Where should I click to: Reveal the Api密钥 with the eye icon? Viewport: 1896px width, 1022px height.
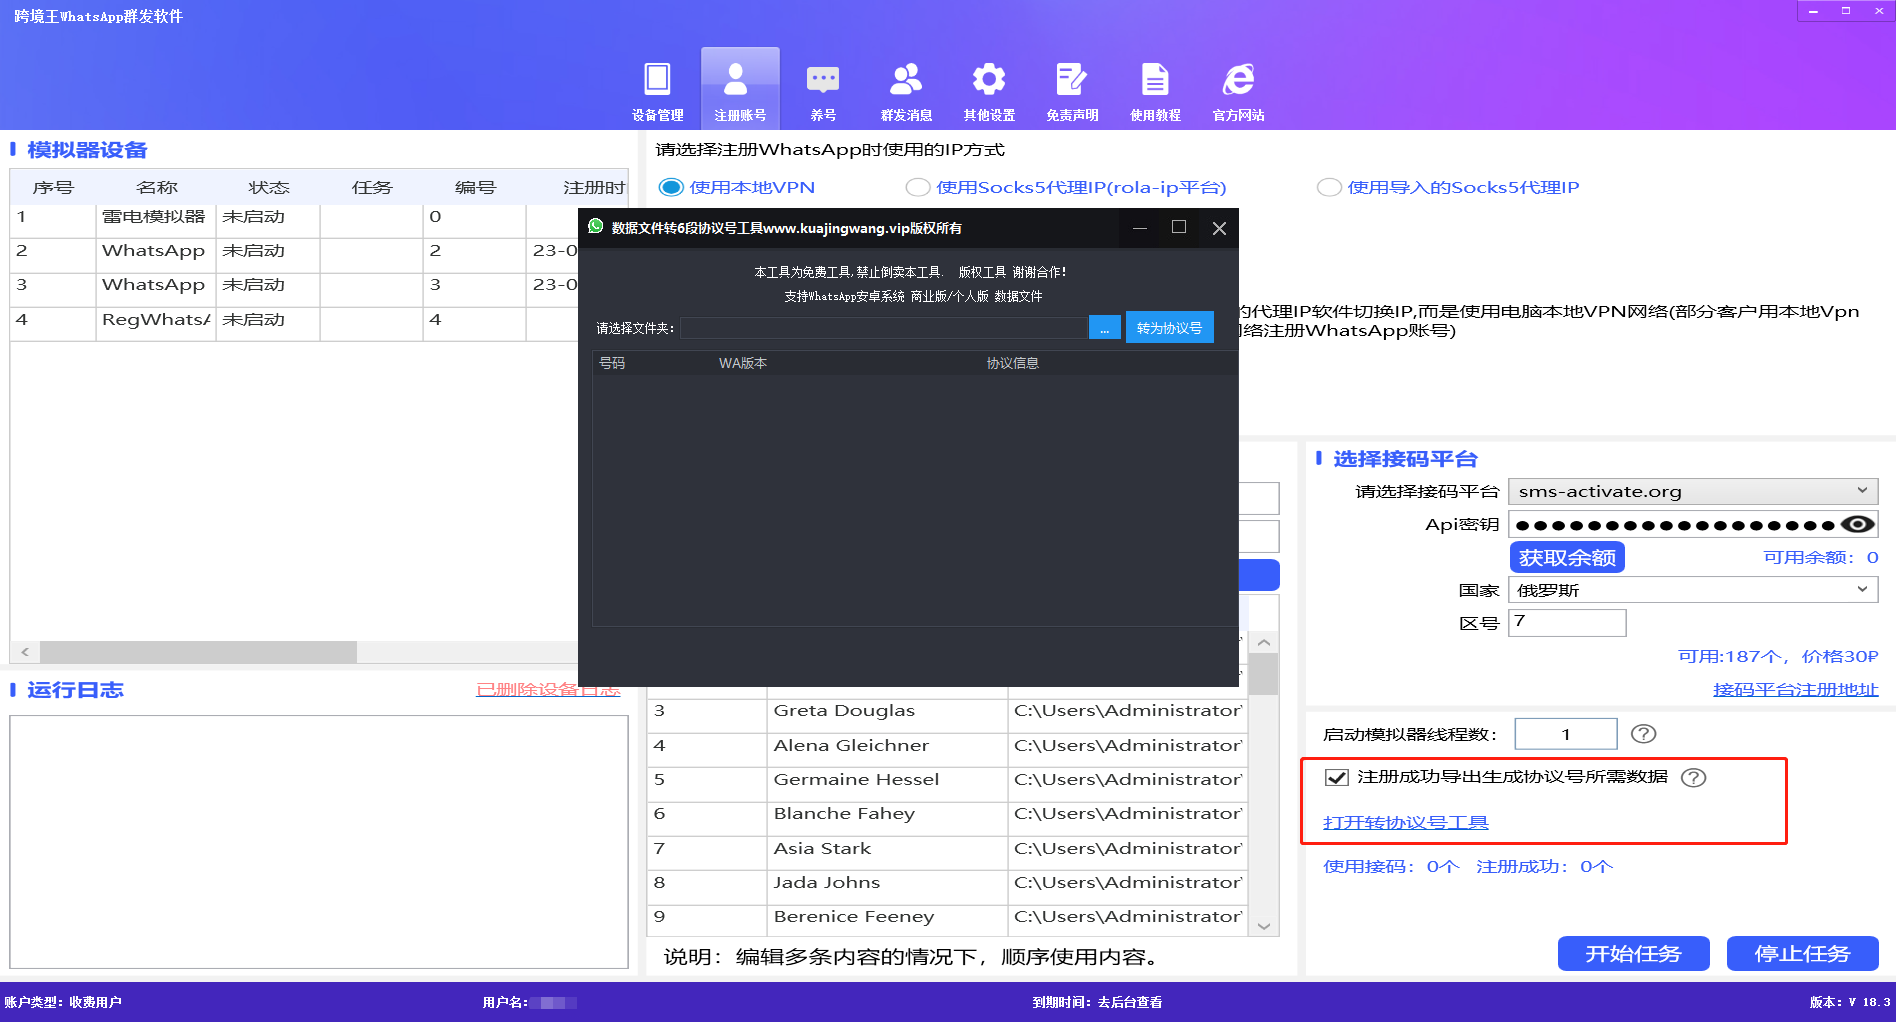point(1858,523)
